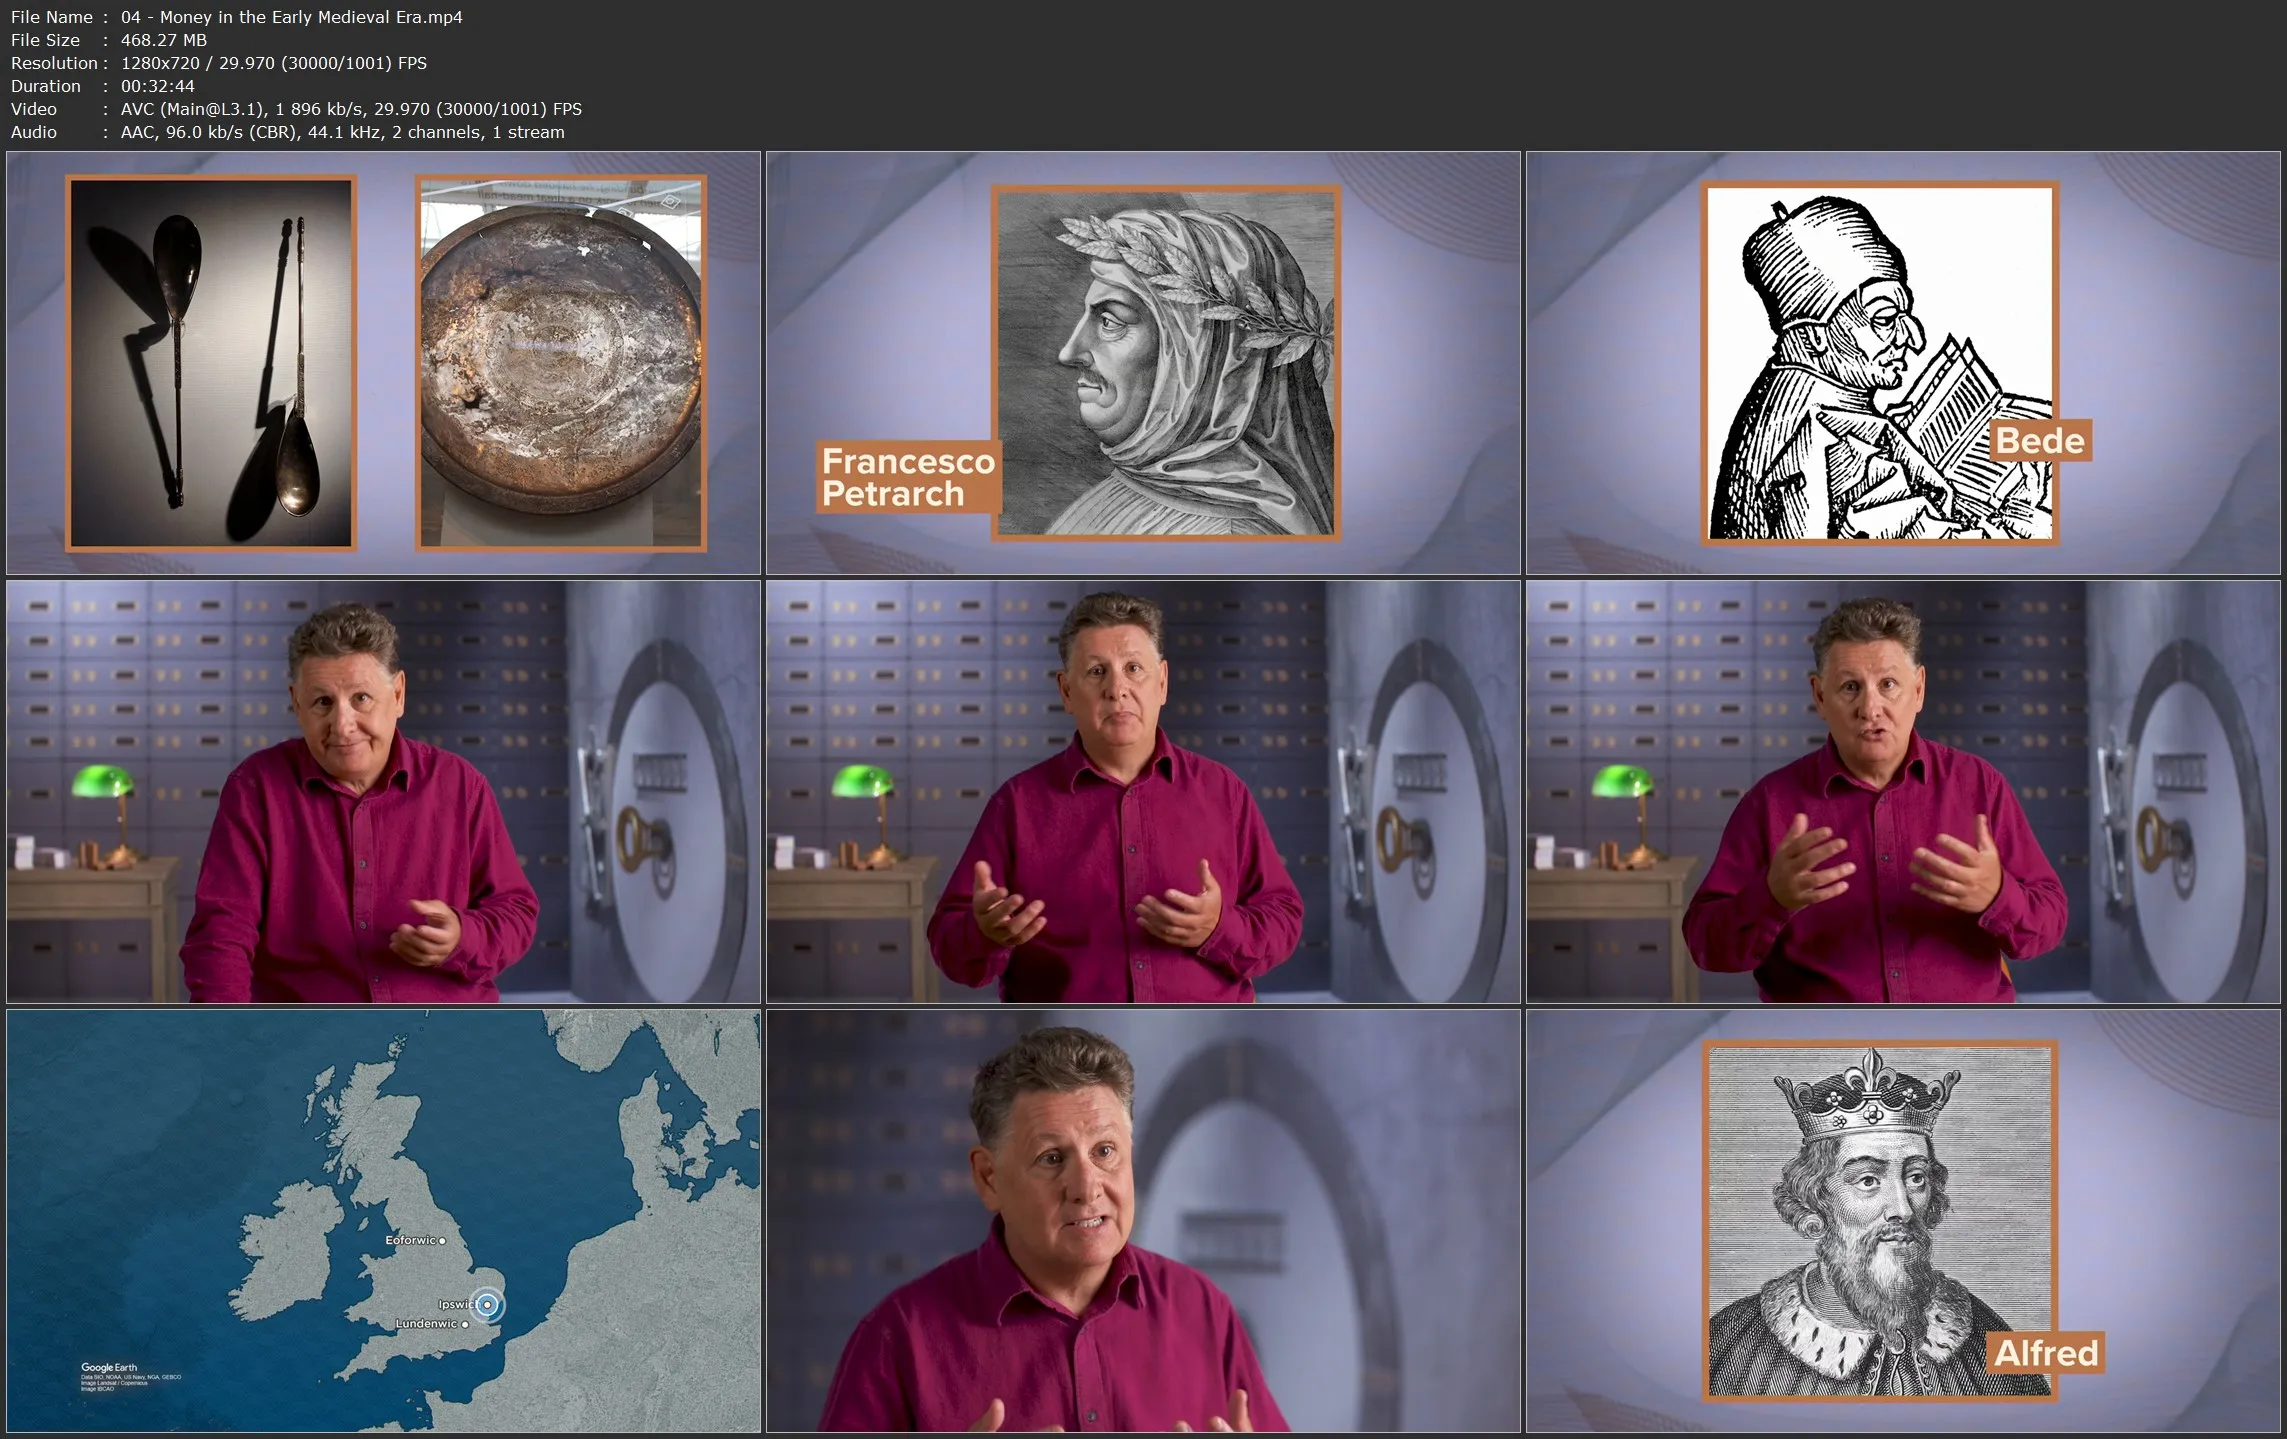The height and width of the screenshot is (1439, 2287).
Task: Click the Bede name label
Action: tap(2039, 441)
